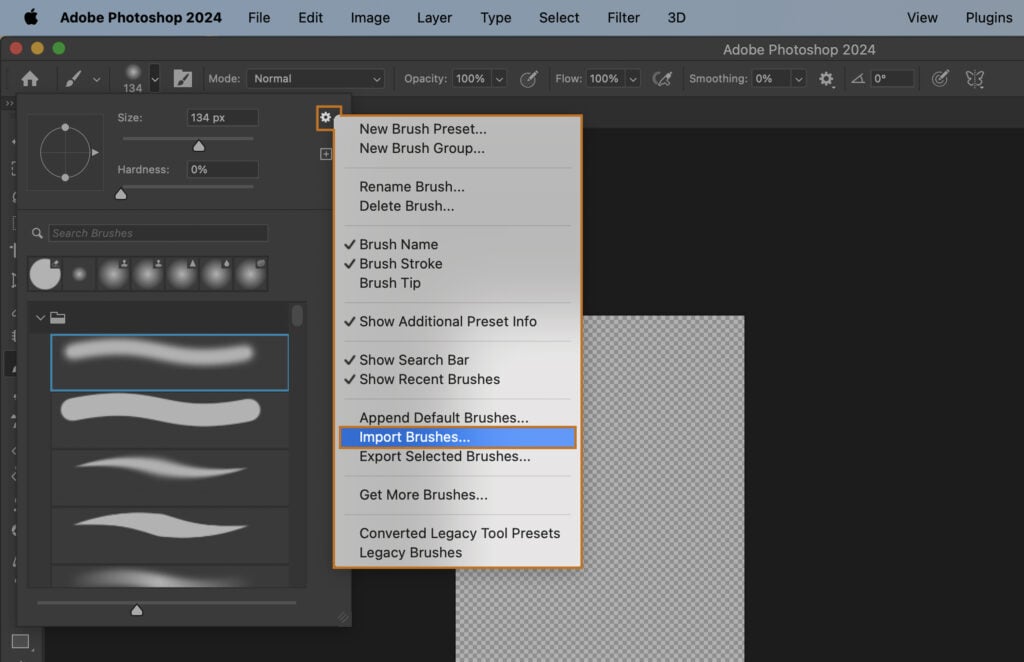The width and height of the screenshot is (1024, 662).
Task: Open the Home screen
Action: coord(32,78)
